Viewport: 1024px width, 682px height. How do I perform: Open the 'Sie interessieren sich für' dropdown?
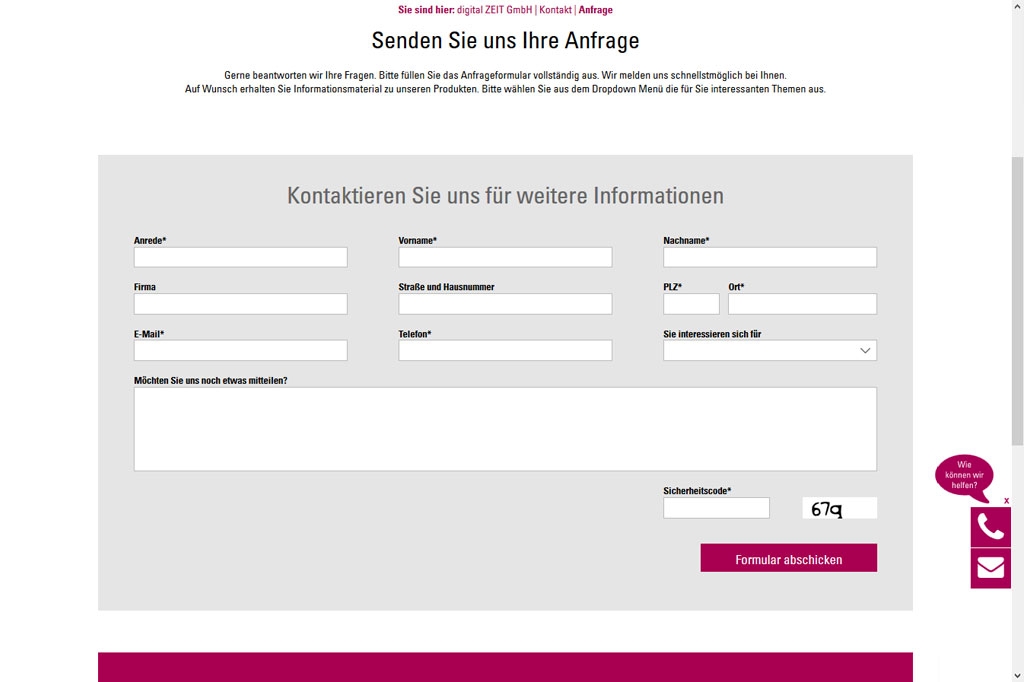[x=769, y=351]
